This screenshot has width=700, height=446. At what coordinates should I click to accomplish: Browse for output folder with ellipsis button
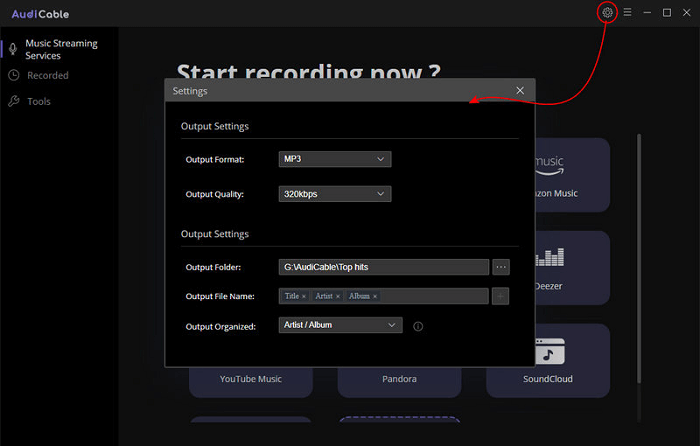[501, 267]
